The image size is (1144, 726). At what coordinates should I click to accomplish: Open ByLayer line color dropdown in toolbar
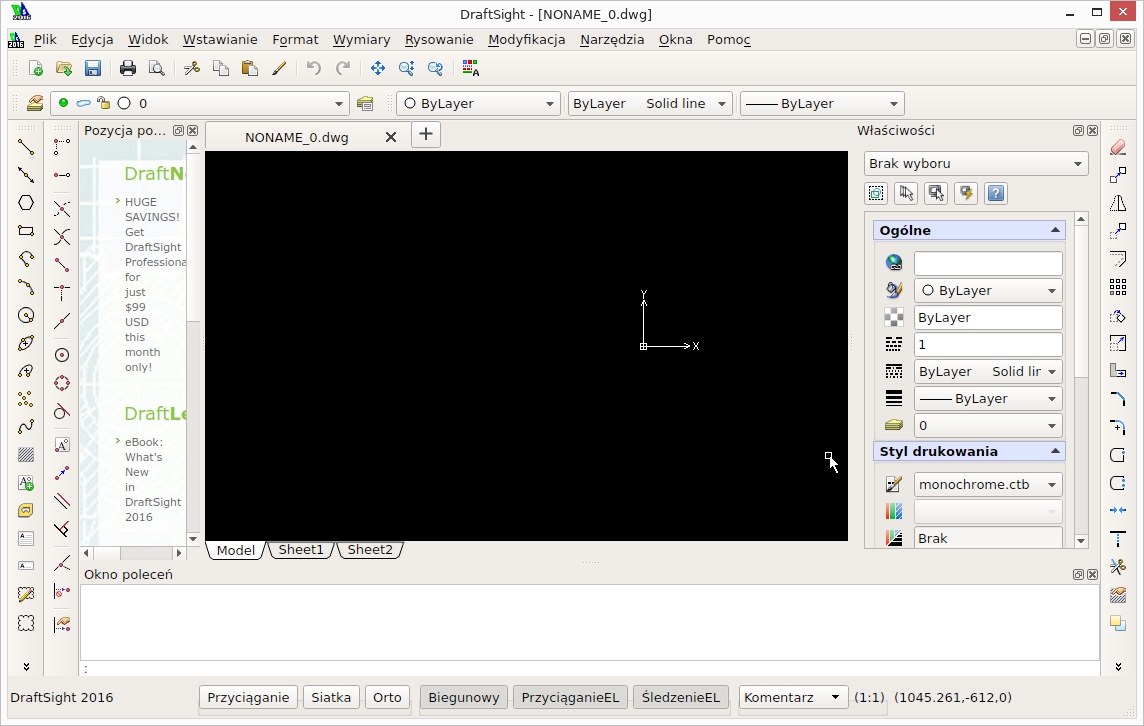click(479, 103)
